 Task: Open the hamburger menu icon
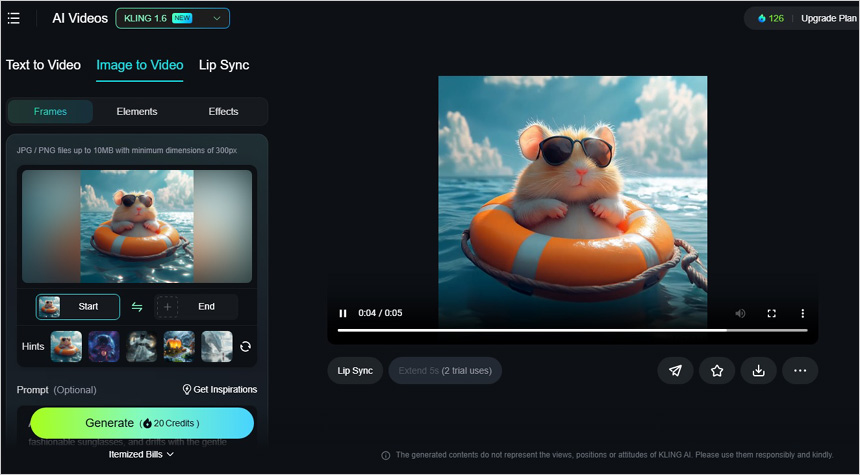(x=14, y=18)
